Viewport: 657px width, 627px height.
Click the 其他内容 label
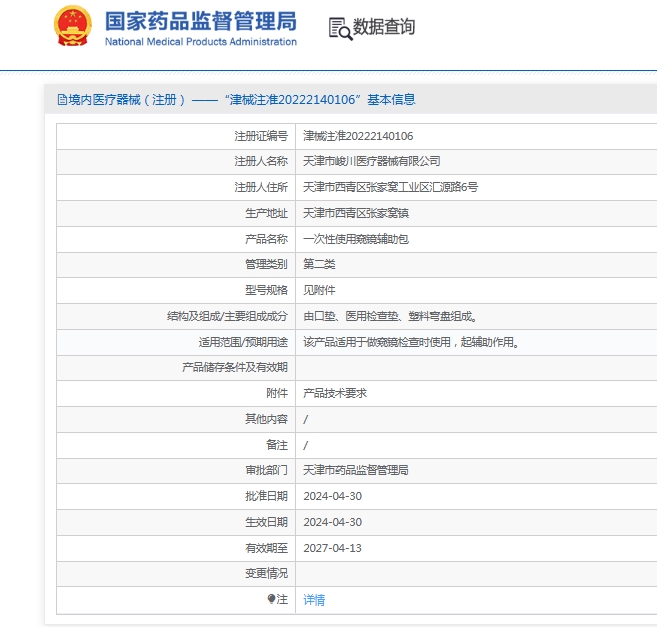click(266, 419)
